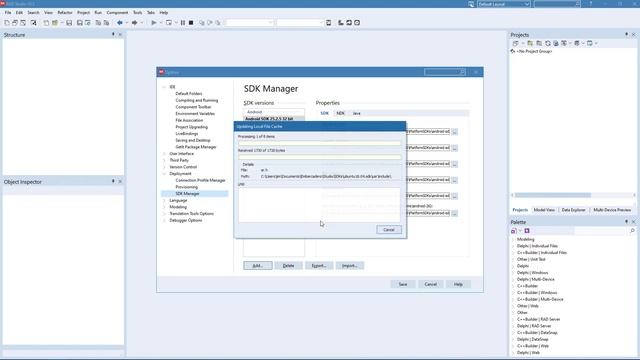
Task: Switch to Java tab in Properties
Action: coord(356,113)
